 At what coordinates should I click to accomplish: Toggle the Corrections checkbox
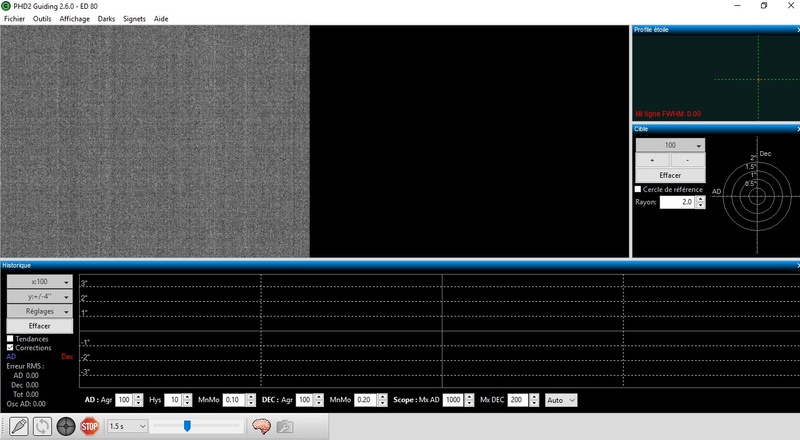(x=10, y=347)
